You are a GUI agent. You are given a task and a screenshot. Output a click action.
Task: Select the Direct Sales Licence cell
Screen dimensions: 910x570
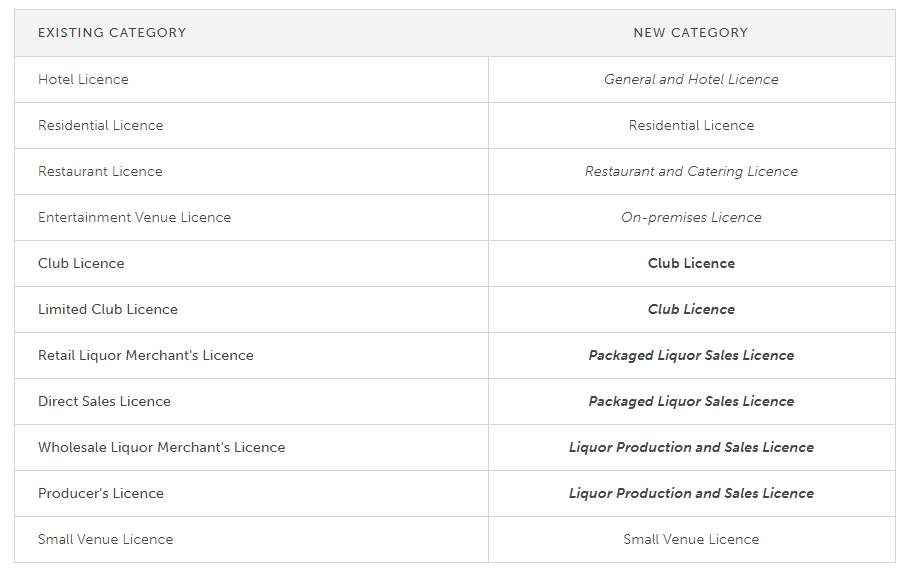point(104,401)
